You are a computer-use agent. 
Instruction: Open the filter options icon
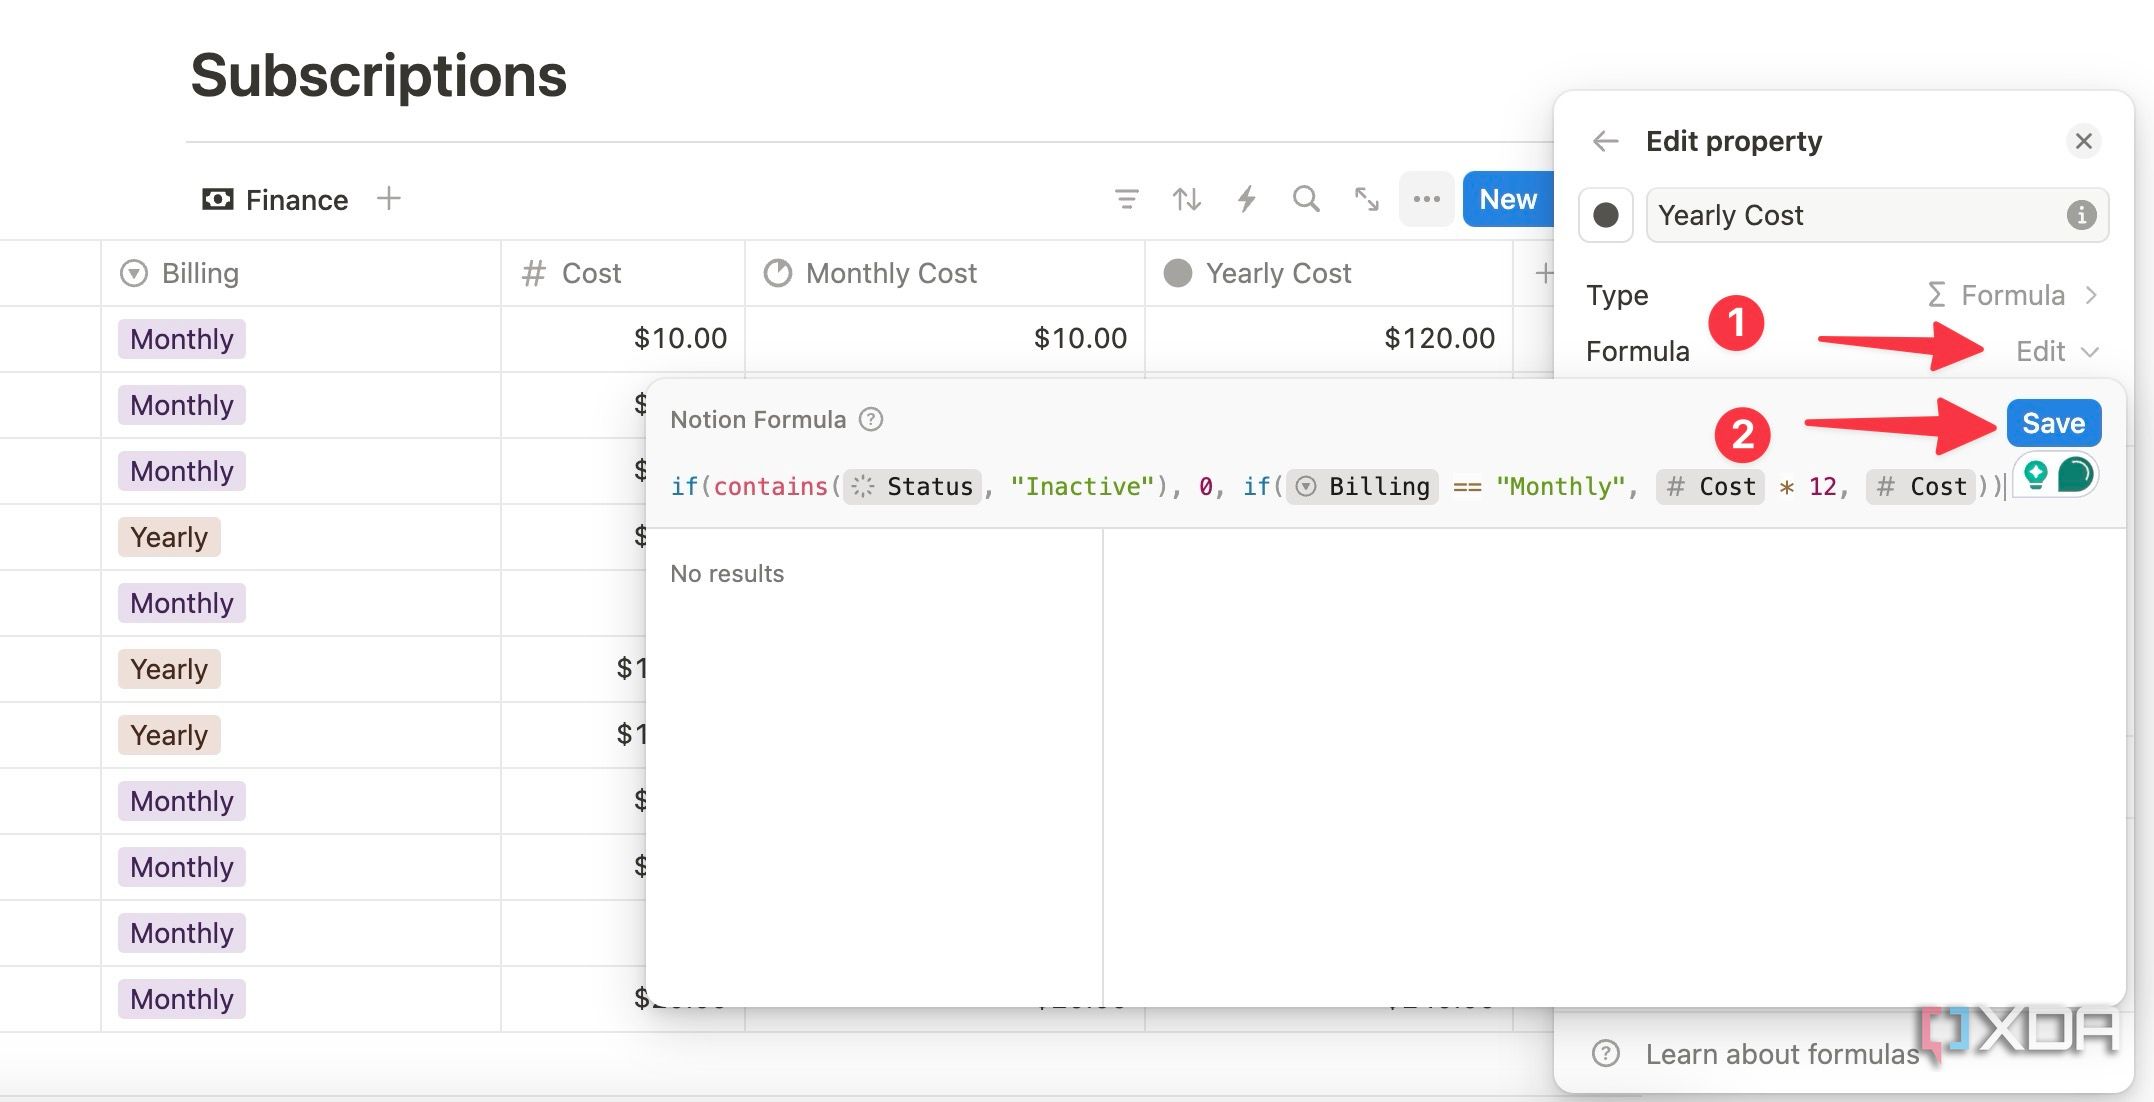pyautogui.click(x=1127, y=199)
